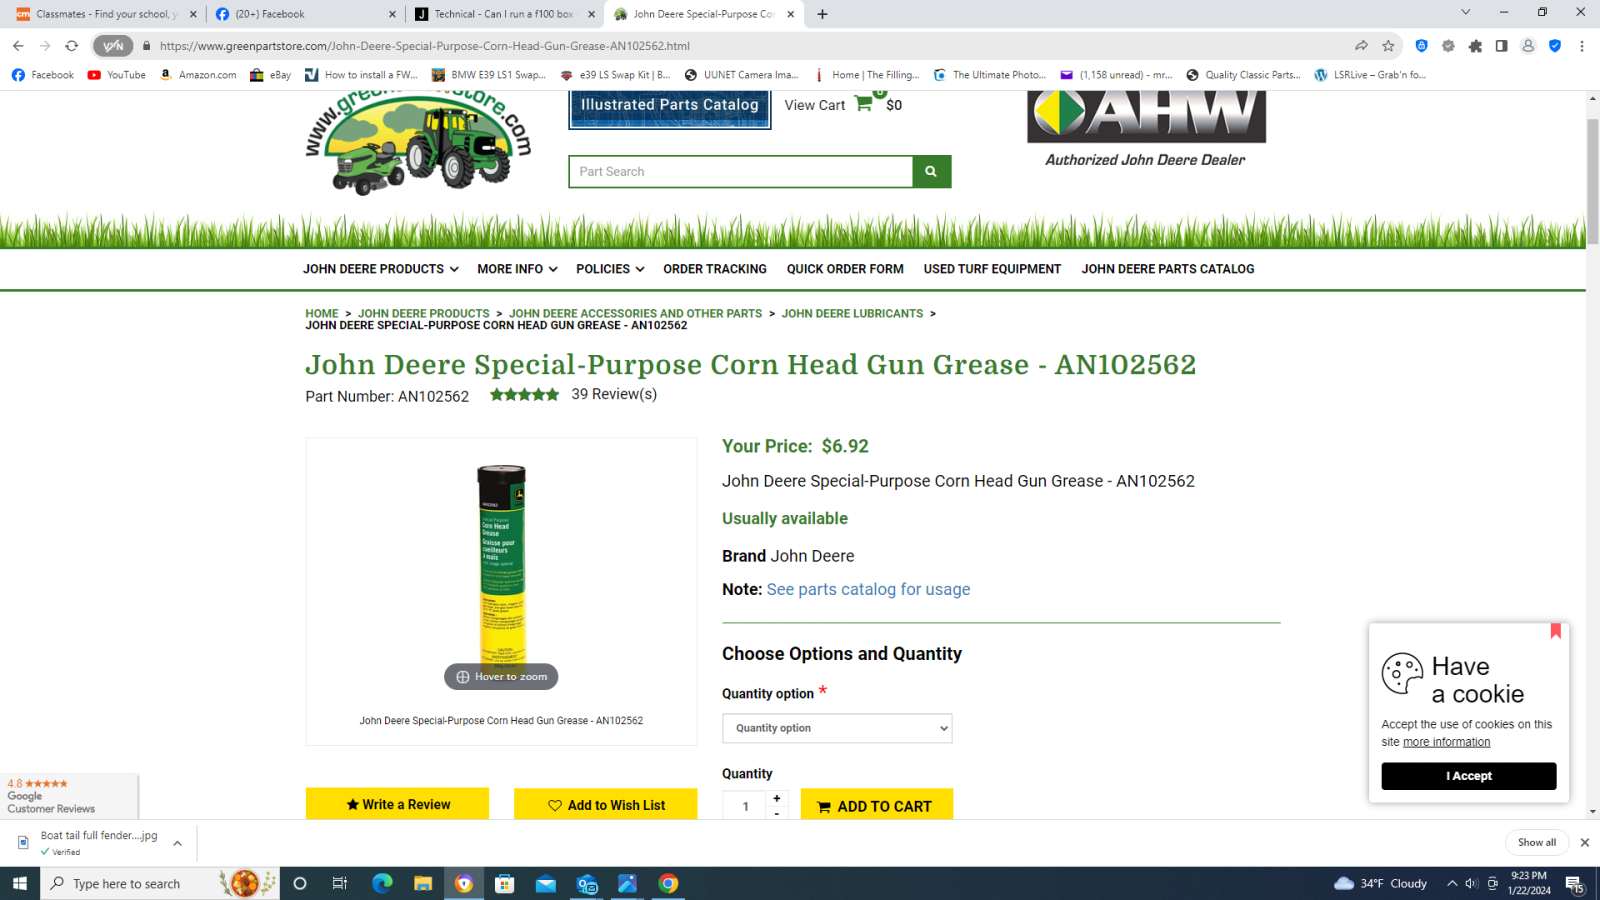Click 39 Review(s) link
The width and height of the screenshot is (1600, 900).
click(x=614, y=394)
